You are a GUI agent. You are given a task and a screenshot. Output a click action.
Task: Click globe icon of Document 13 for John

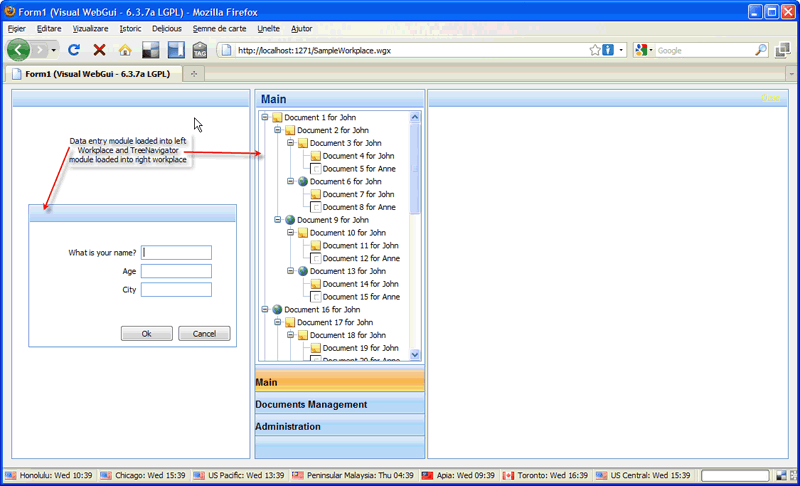(x=303, y=271)
